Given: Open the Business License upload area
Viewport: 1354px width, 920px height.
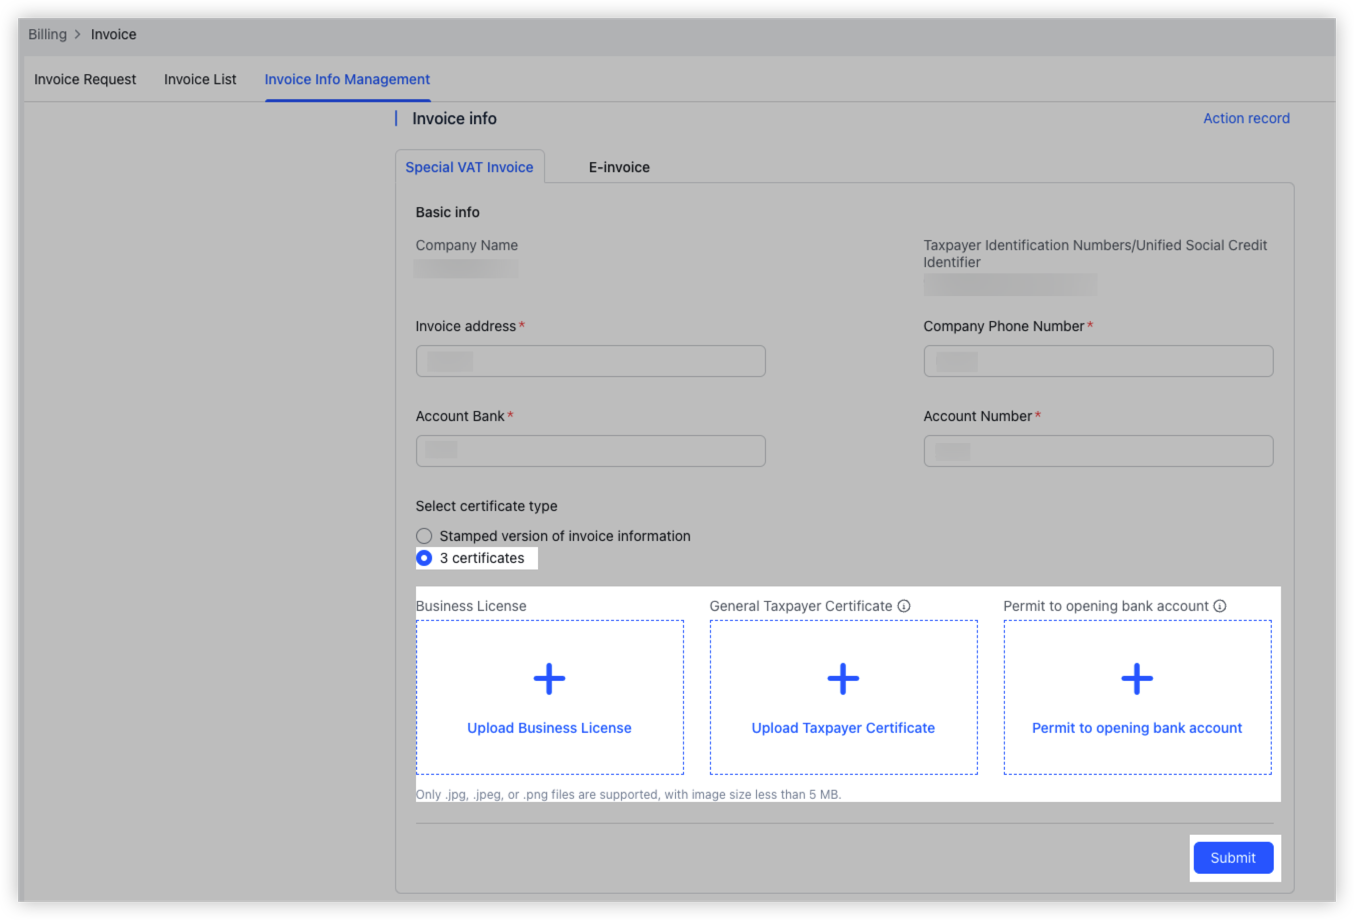Looking at the screenshot, I should [x=548, y=695].
